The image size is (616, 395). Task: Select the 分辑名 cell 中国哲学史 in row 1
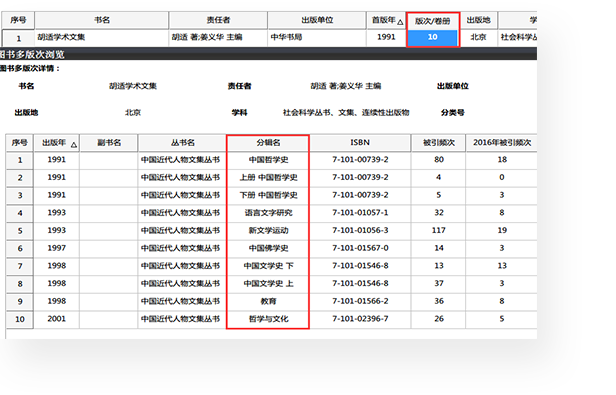coord(268,160)
